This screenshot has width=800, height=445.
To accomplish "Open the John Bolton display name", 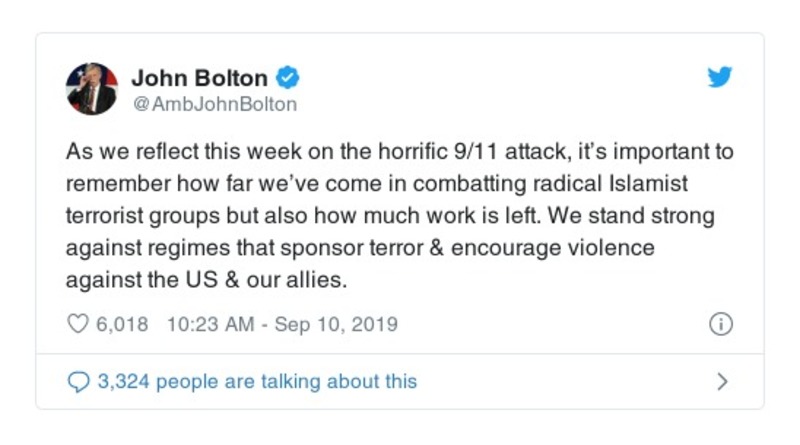I will point(199,78).
